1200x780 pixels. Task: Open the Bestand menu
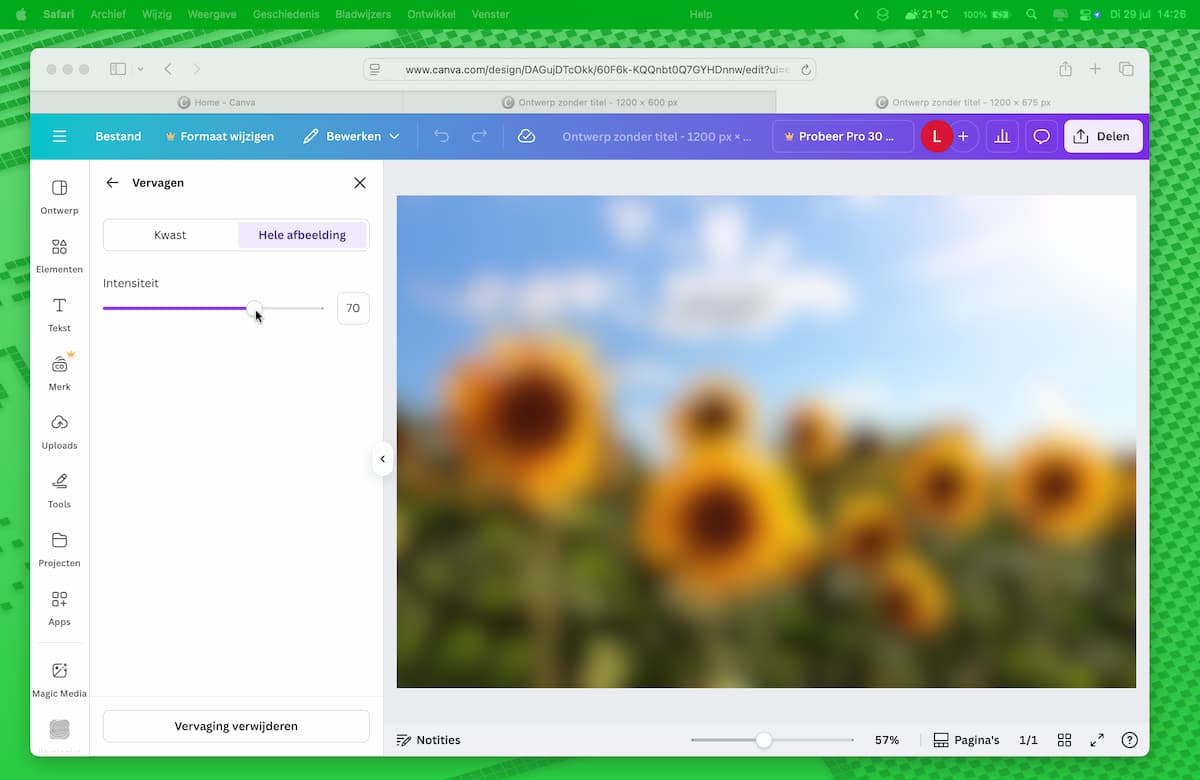pos(118,136)
